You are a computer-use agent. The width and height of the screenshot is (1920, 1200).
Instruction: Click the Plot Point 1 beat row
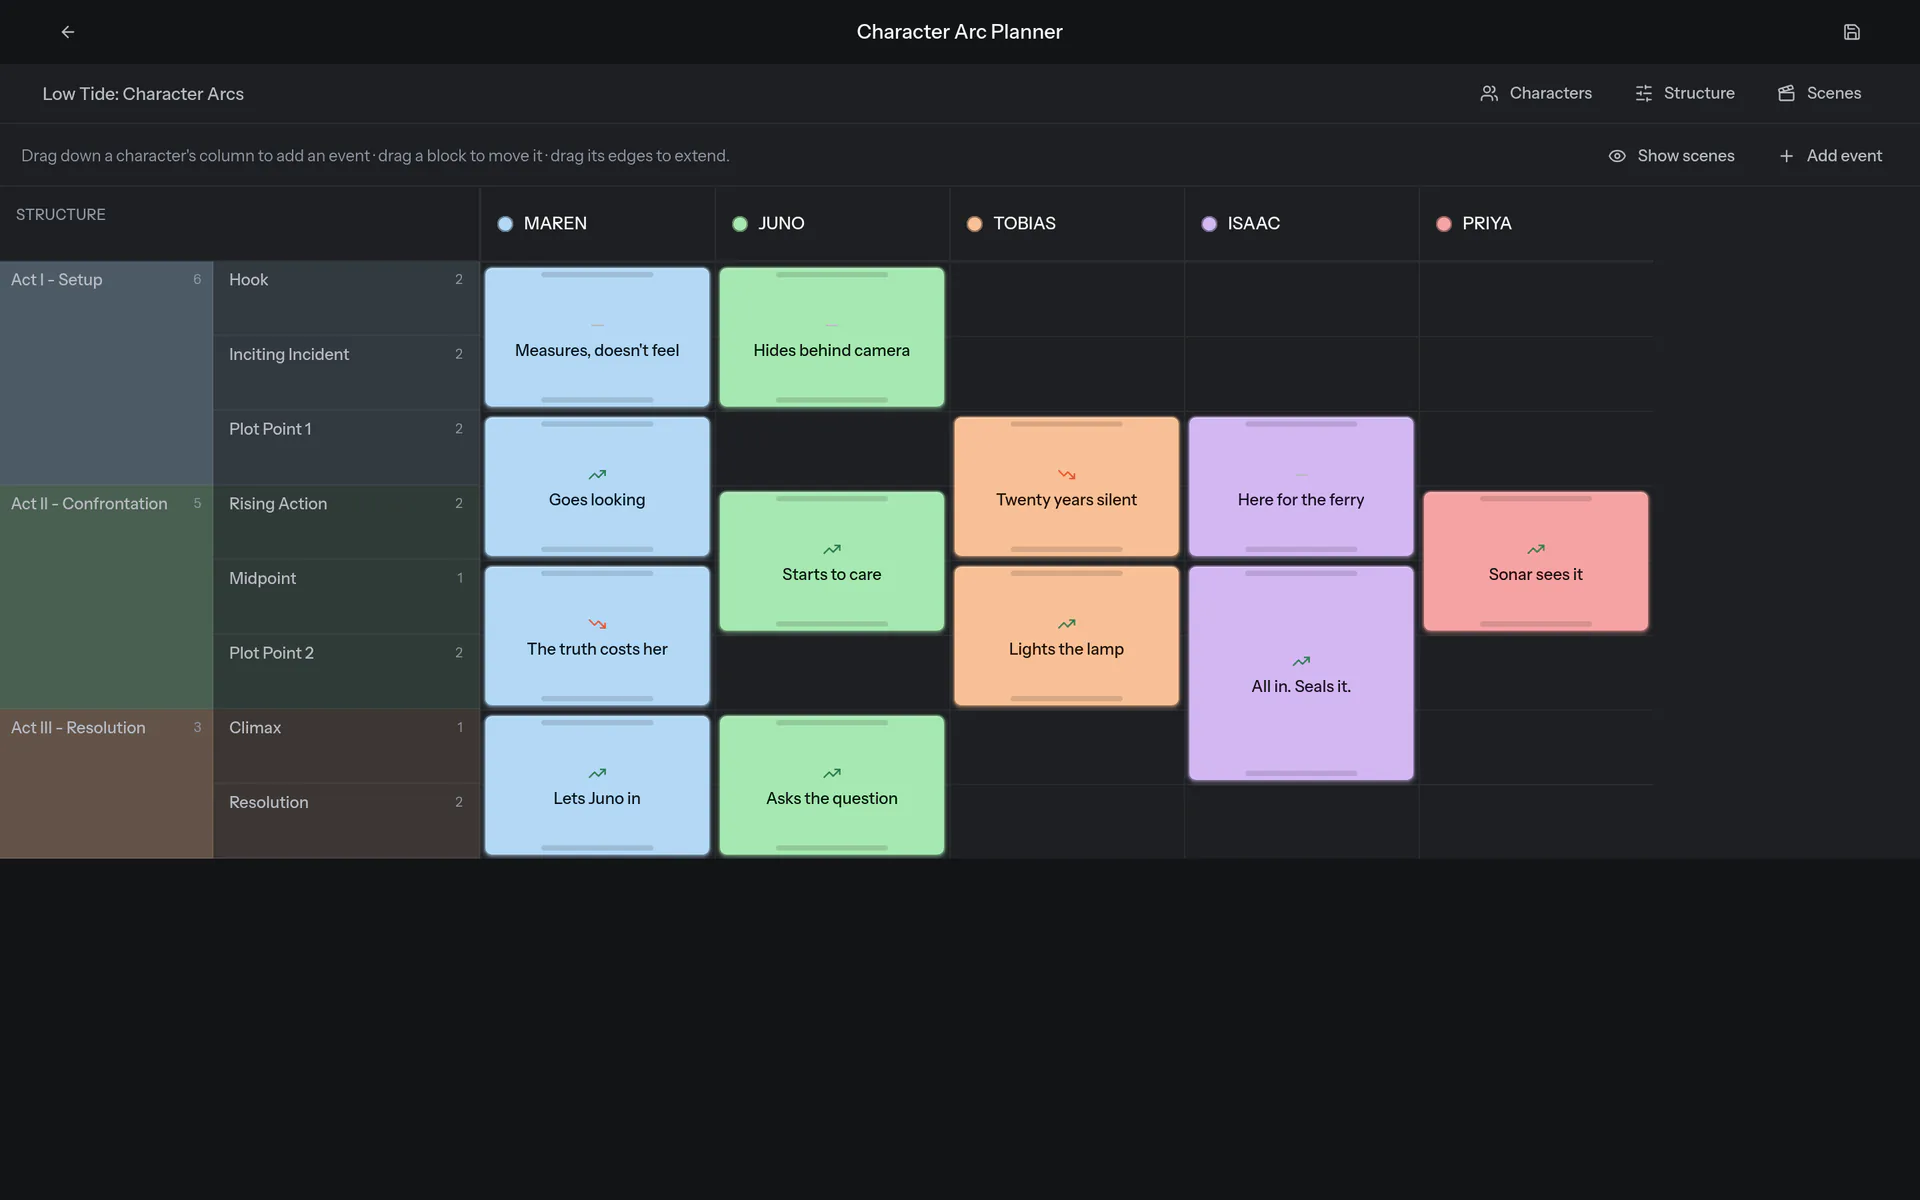click(x=346, y=448)
